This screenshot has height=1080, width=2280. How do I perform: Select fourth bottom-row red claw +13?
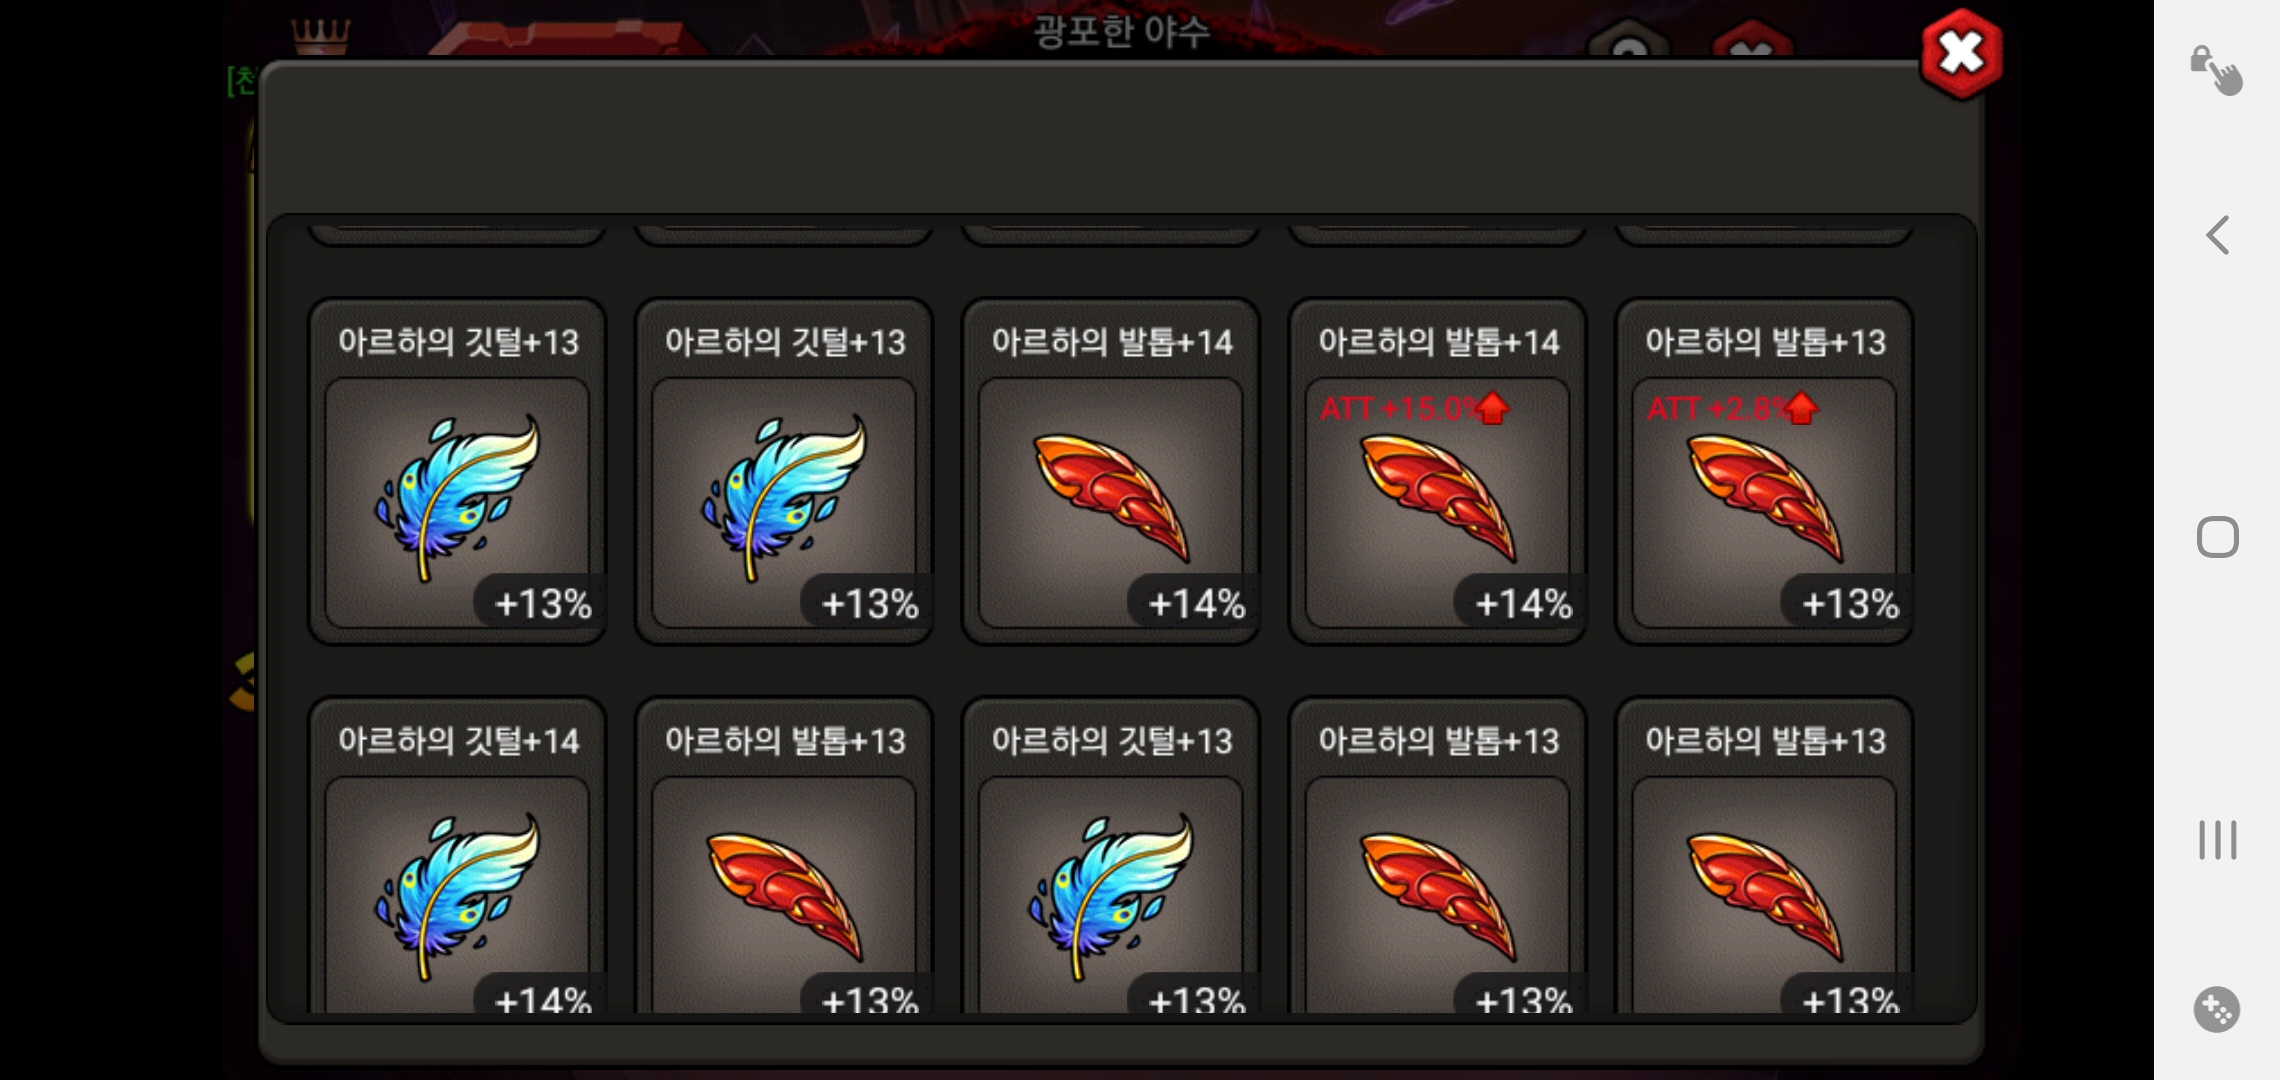[1438, 856]
